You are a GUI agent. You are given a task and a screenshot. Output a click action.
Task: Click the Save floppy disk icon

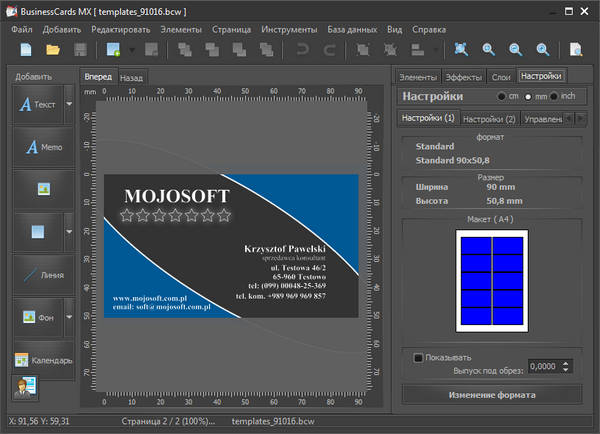[80, 50]
